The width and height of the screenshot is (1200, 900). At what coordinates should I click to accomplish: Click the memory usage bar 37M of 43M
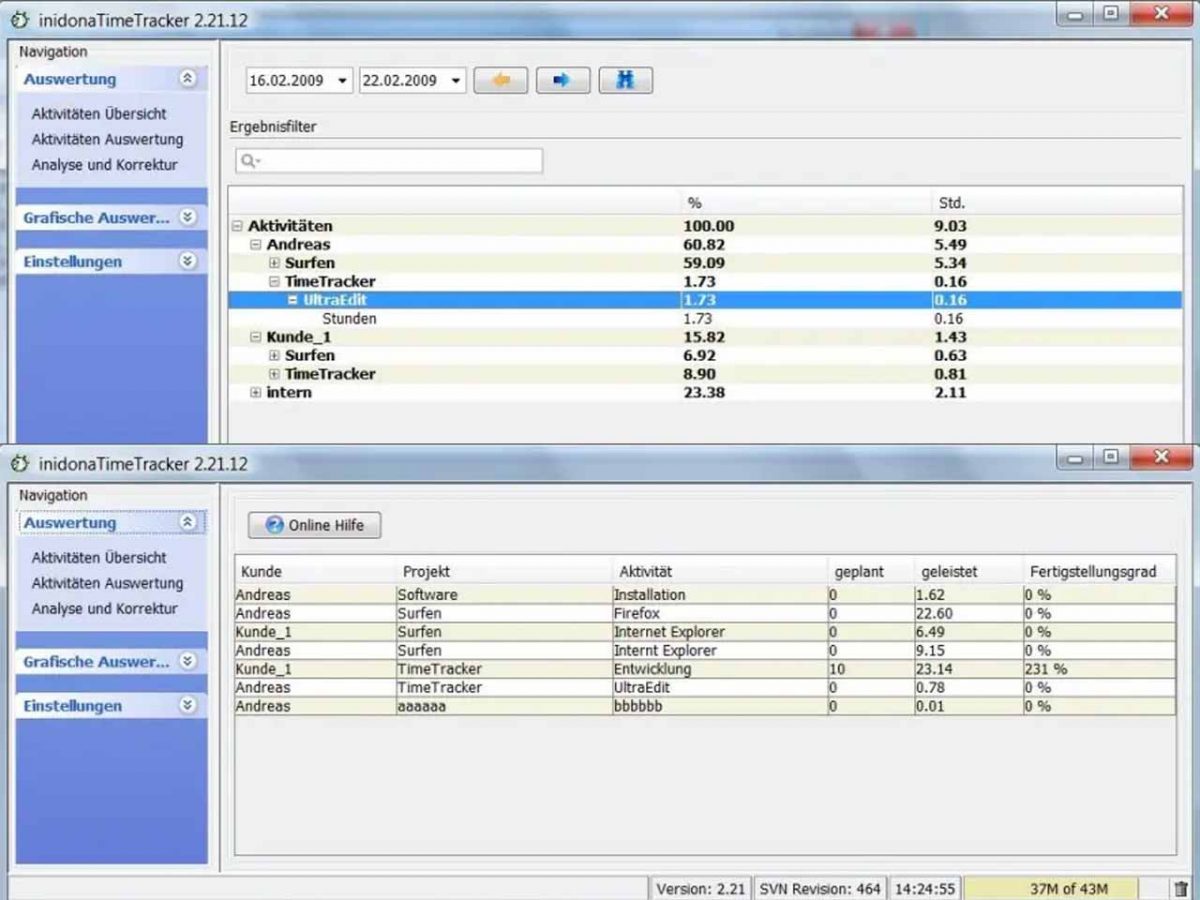pyautogui.click(x=1068, y=888)
